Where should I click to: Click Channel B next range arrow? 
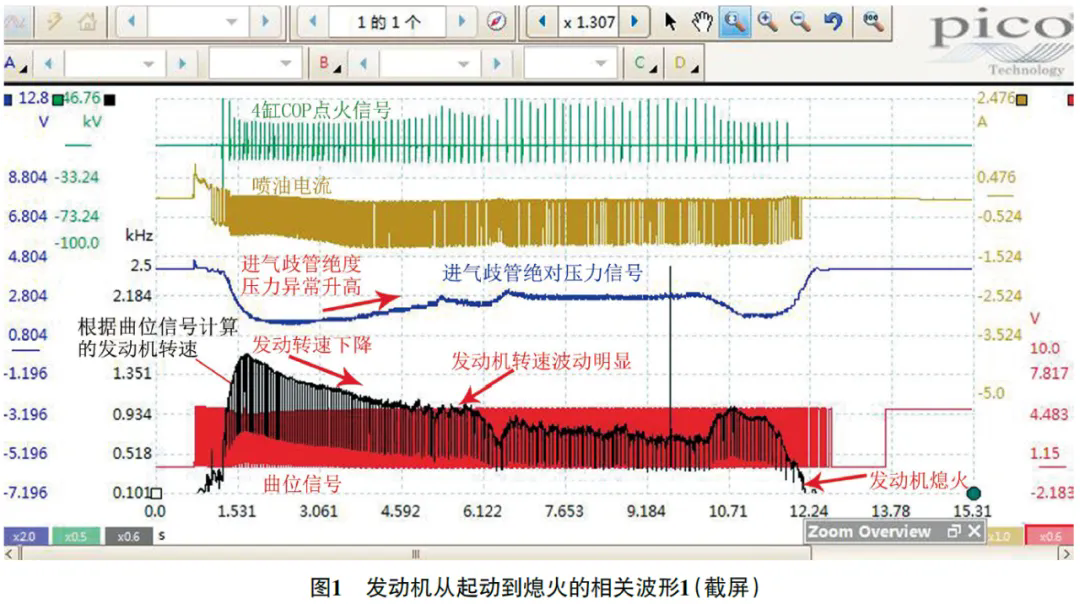click(x=497, y=64)
